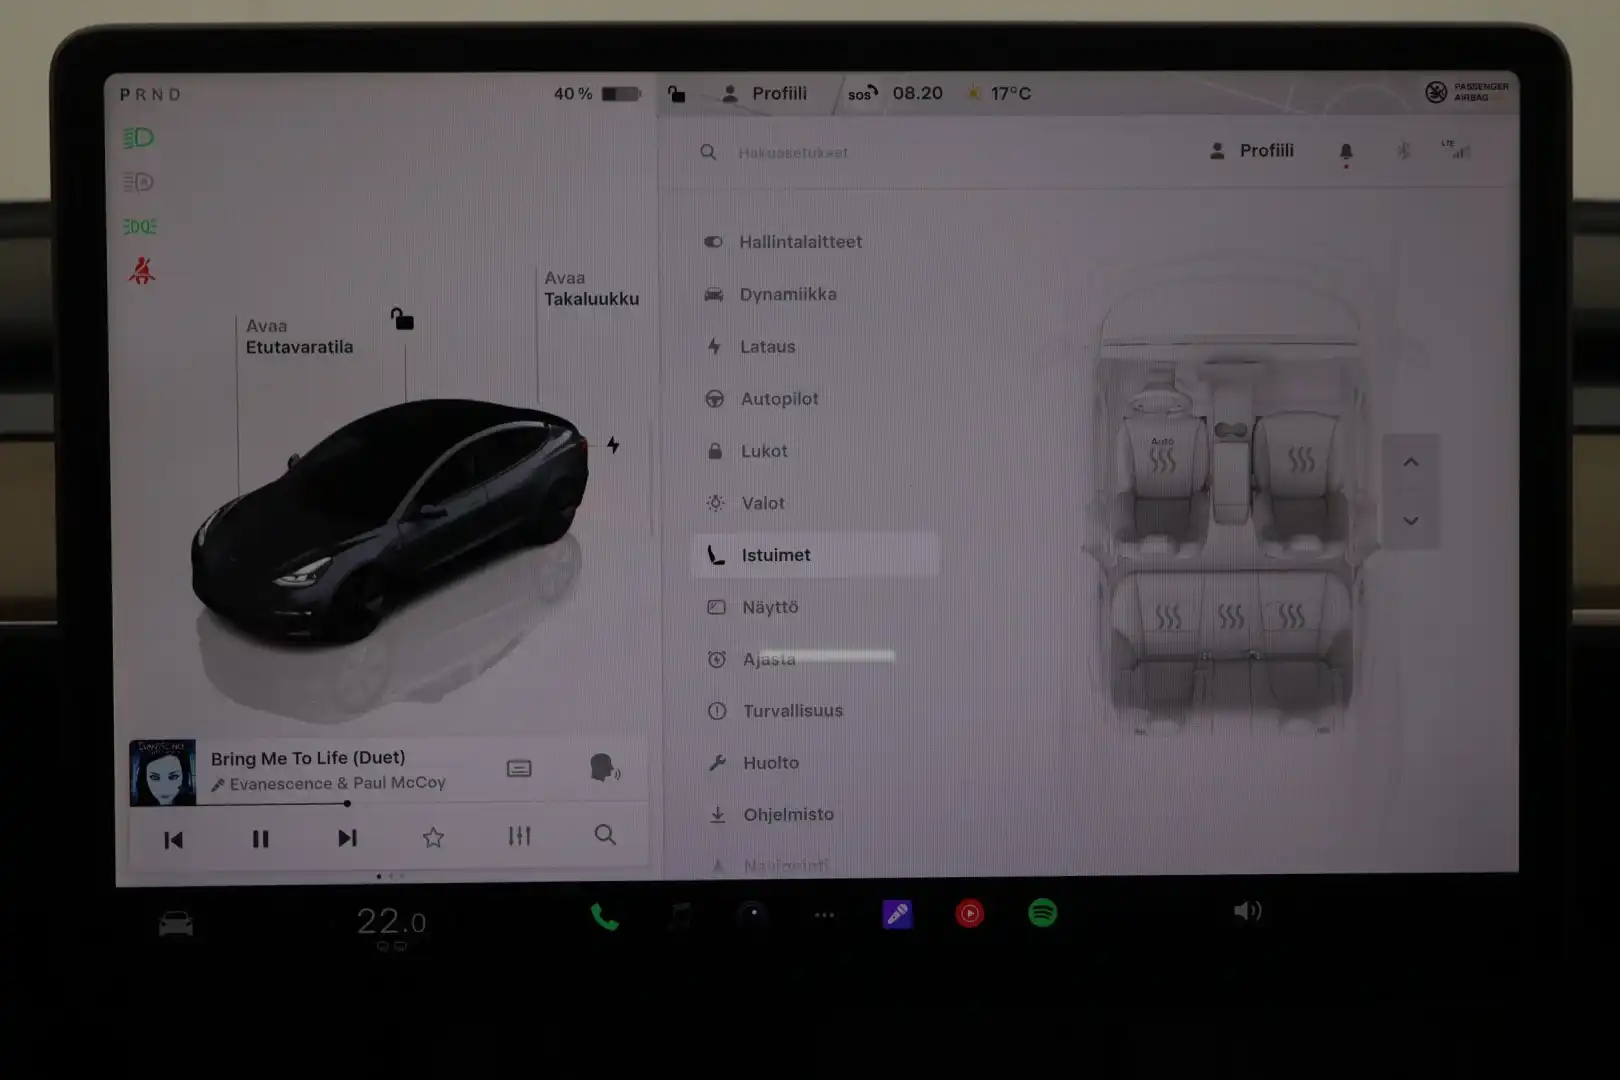
Task: Open car controls from the bottom bar
Action: (176, 922)
